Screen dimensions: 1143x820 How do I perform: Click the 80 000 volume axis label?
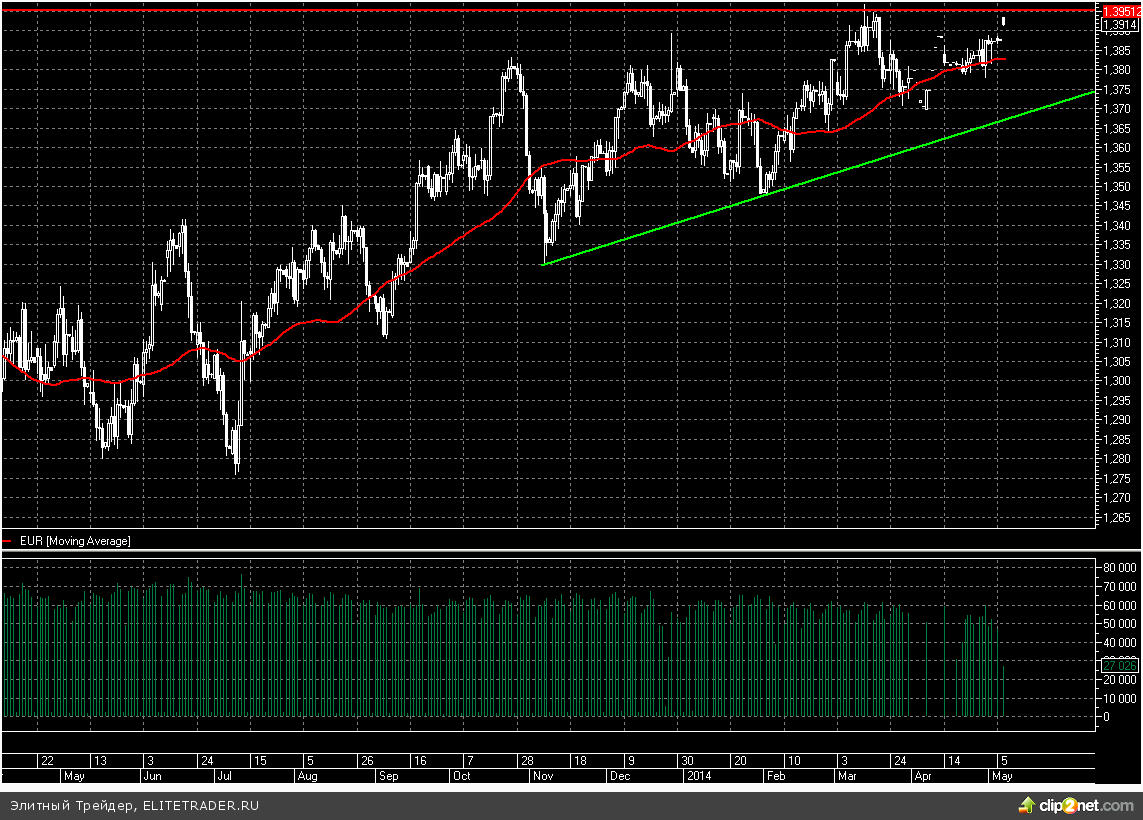click(x=1119, y=567)
